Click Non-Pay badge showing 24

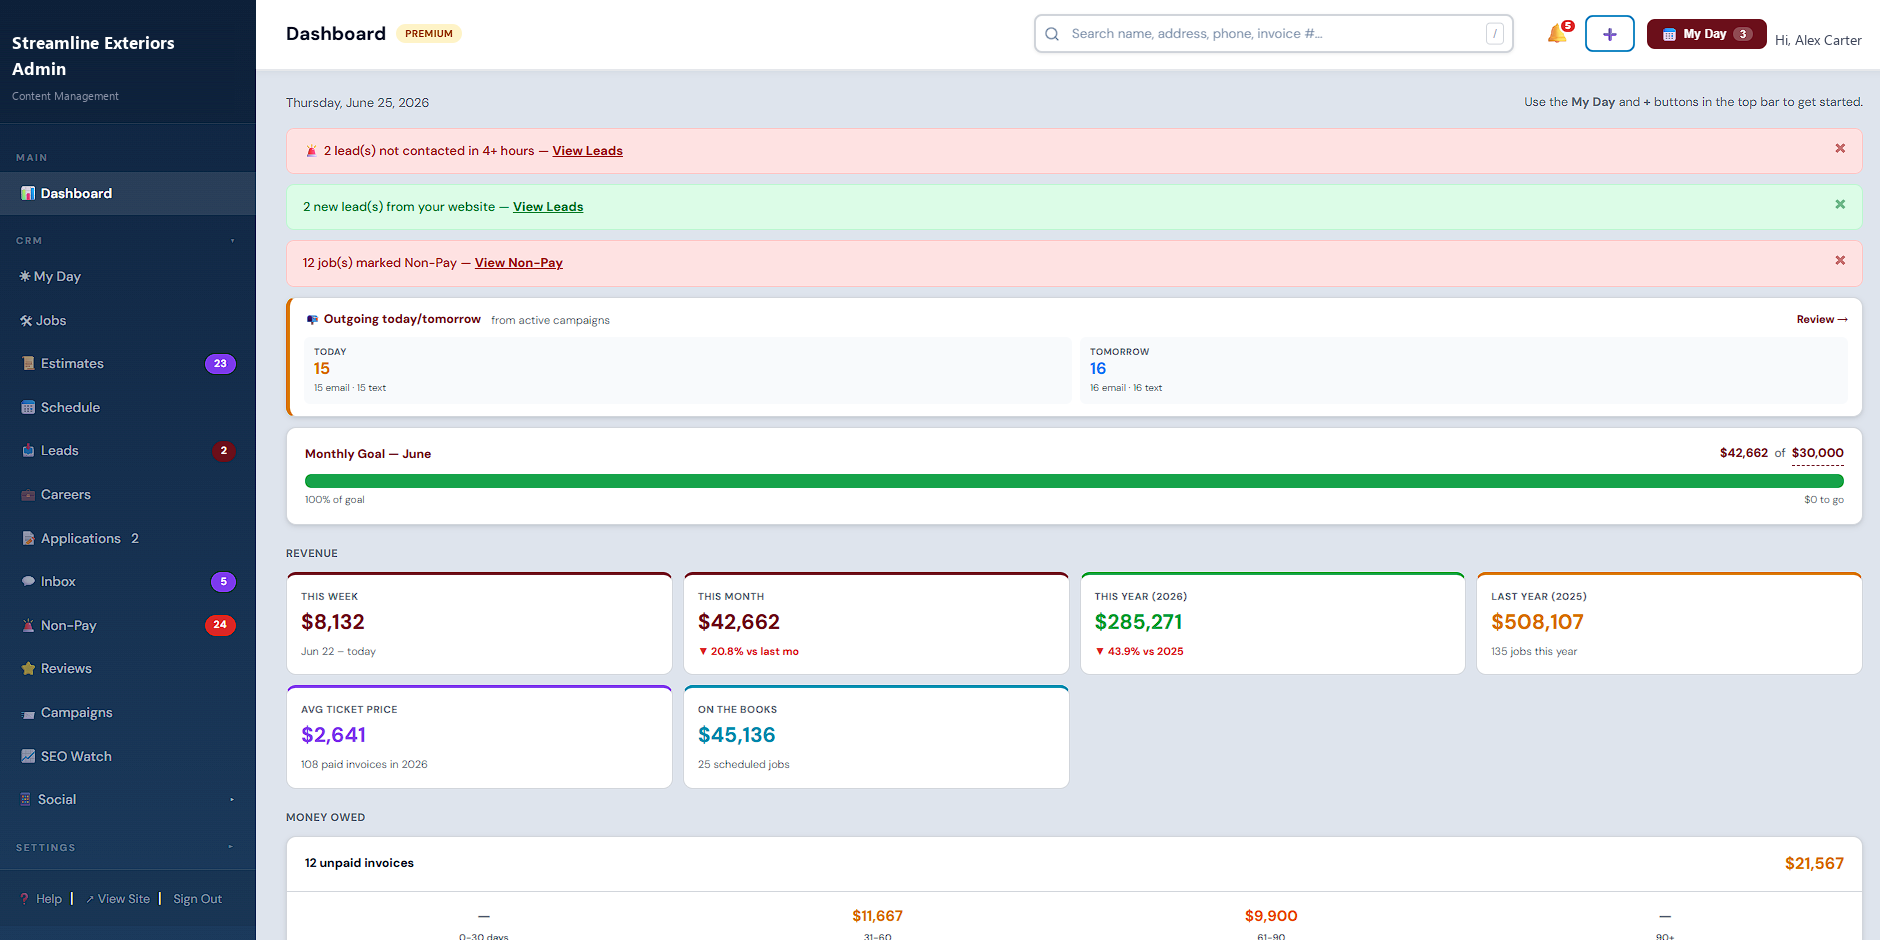220,625
